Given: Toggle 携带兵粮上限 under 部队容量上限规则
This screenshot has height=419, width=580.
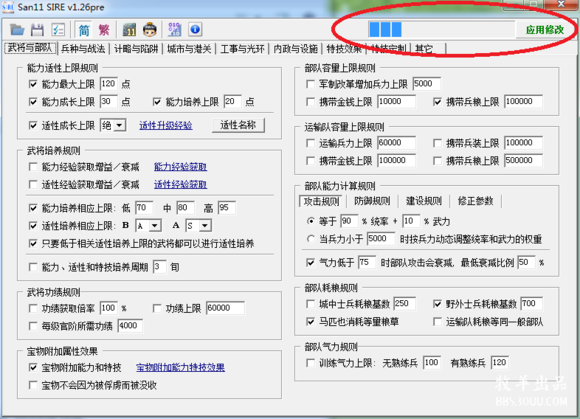Looking at the screenshot, I should 438,102.
